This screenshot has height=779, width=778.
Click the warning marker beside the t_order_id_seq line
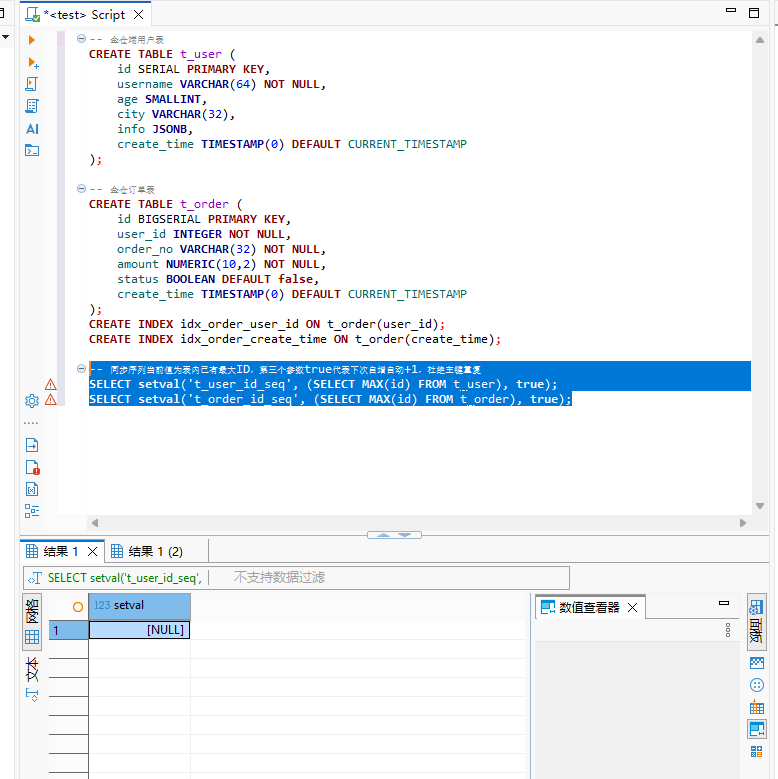[x=51, y=399]
